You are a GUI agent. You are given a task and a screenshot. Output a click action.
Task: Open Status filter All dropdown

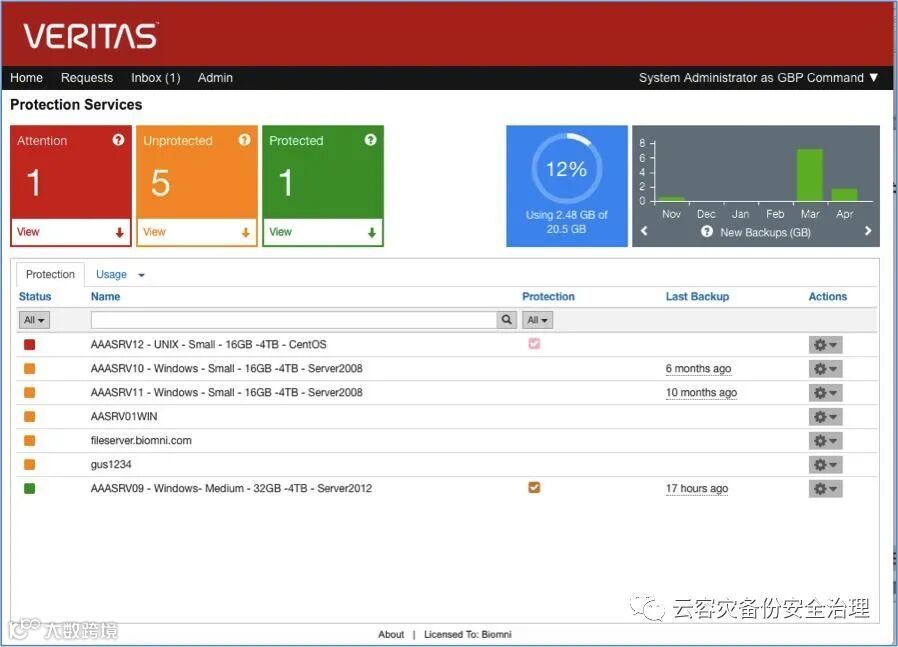click(x=34, y=320)
